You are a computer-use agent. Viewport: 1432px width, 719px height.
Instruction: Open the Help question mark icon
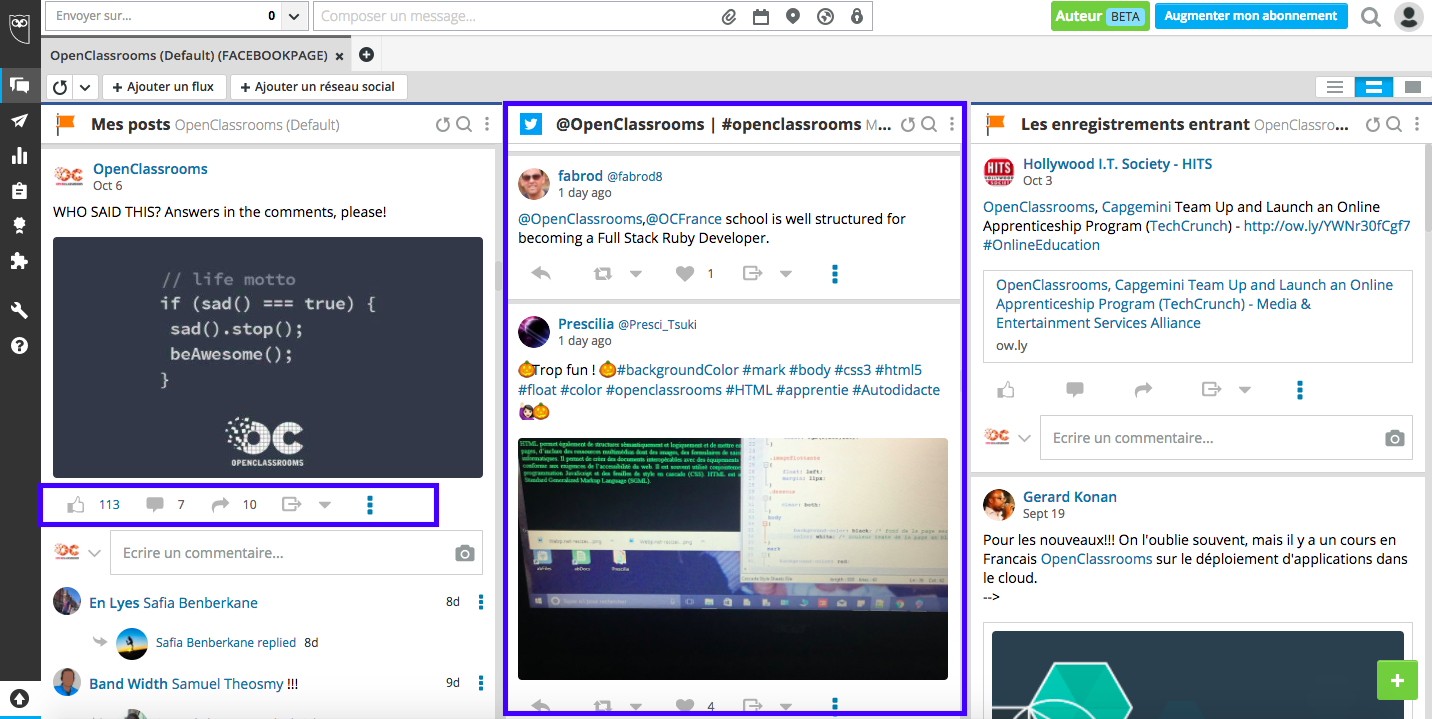point(20,346)
